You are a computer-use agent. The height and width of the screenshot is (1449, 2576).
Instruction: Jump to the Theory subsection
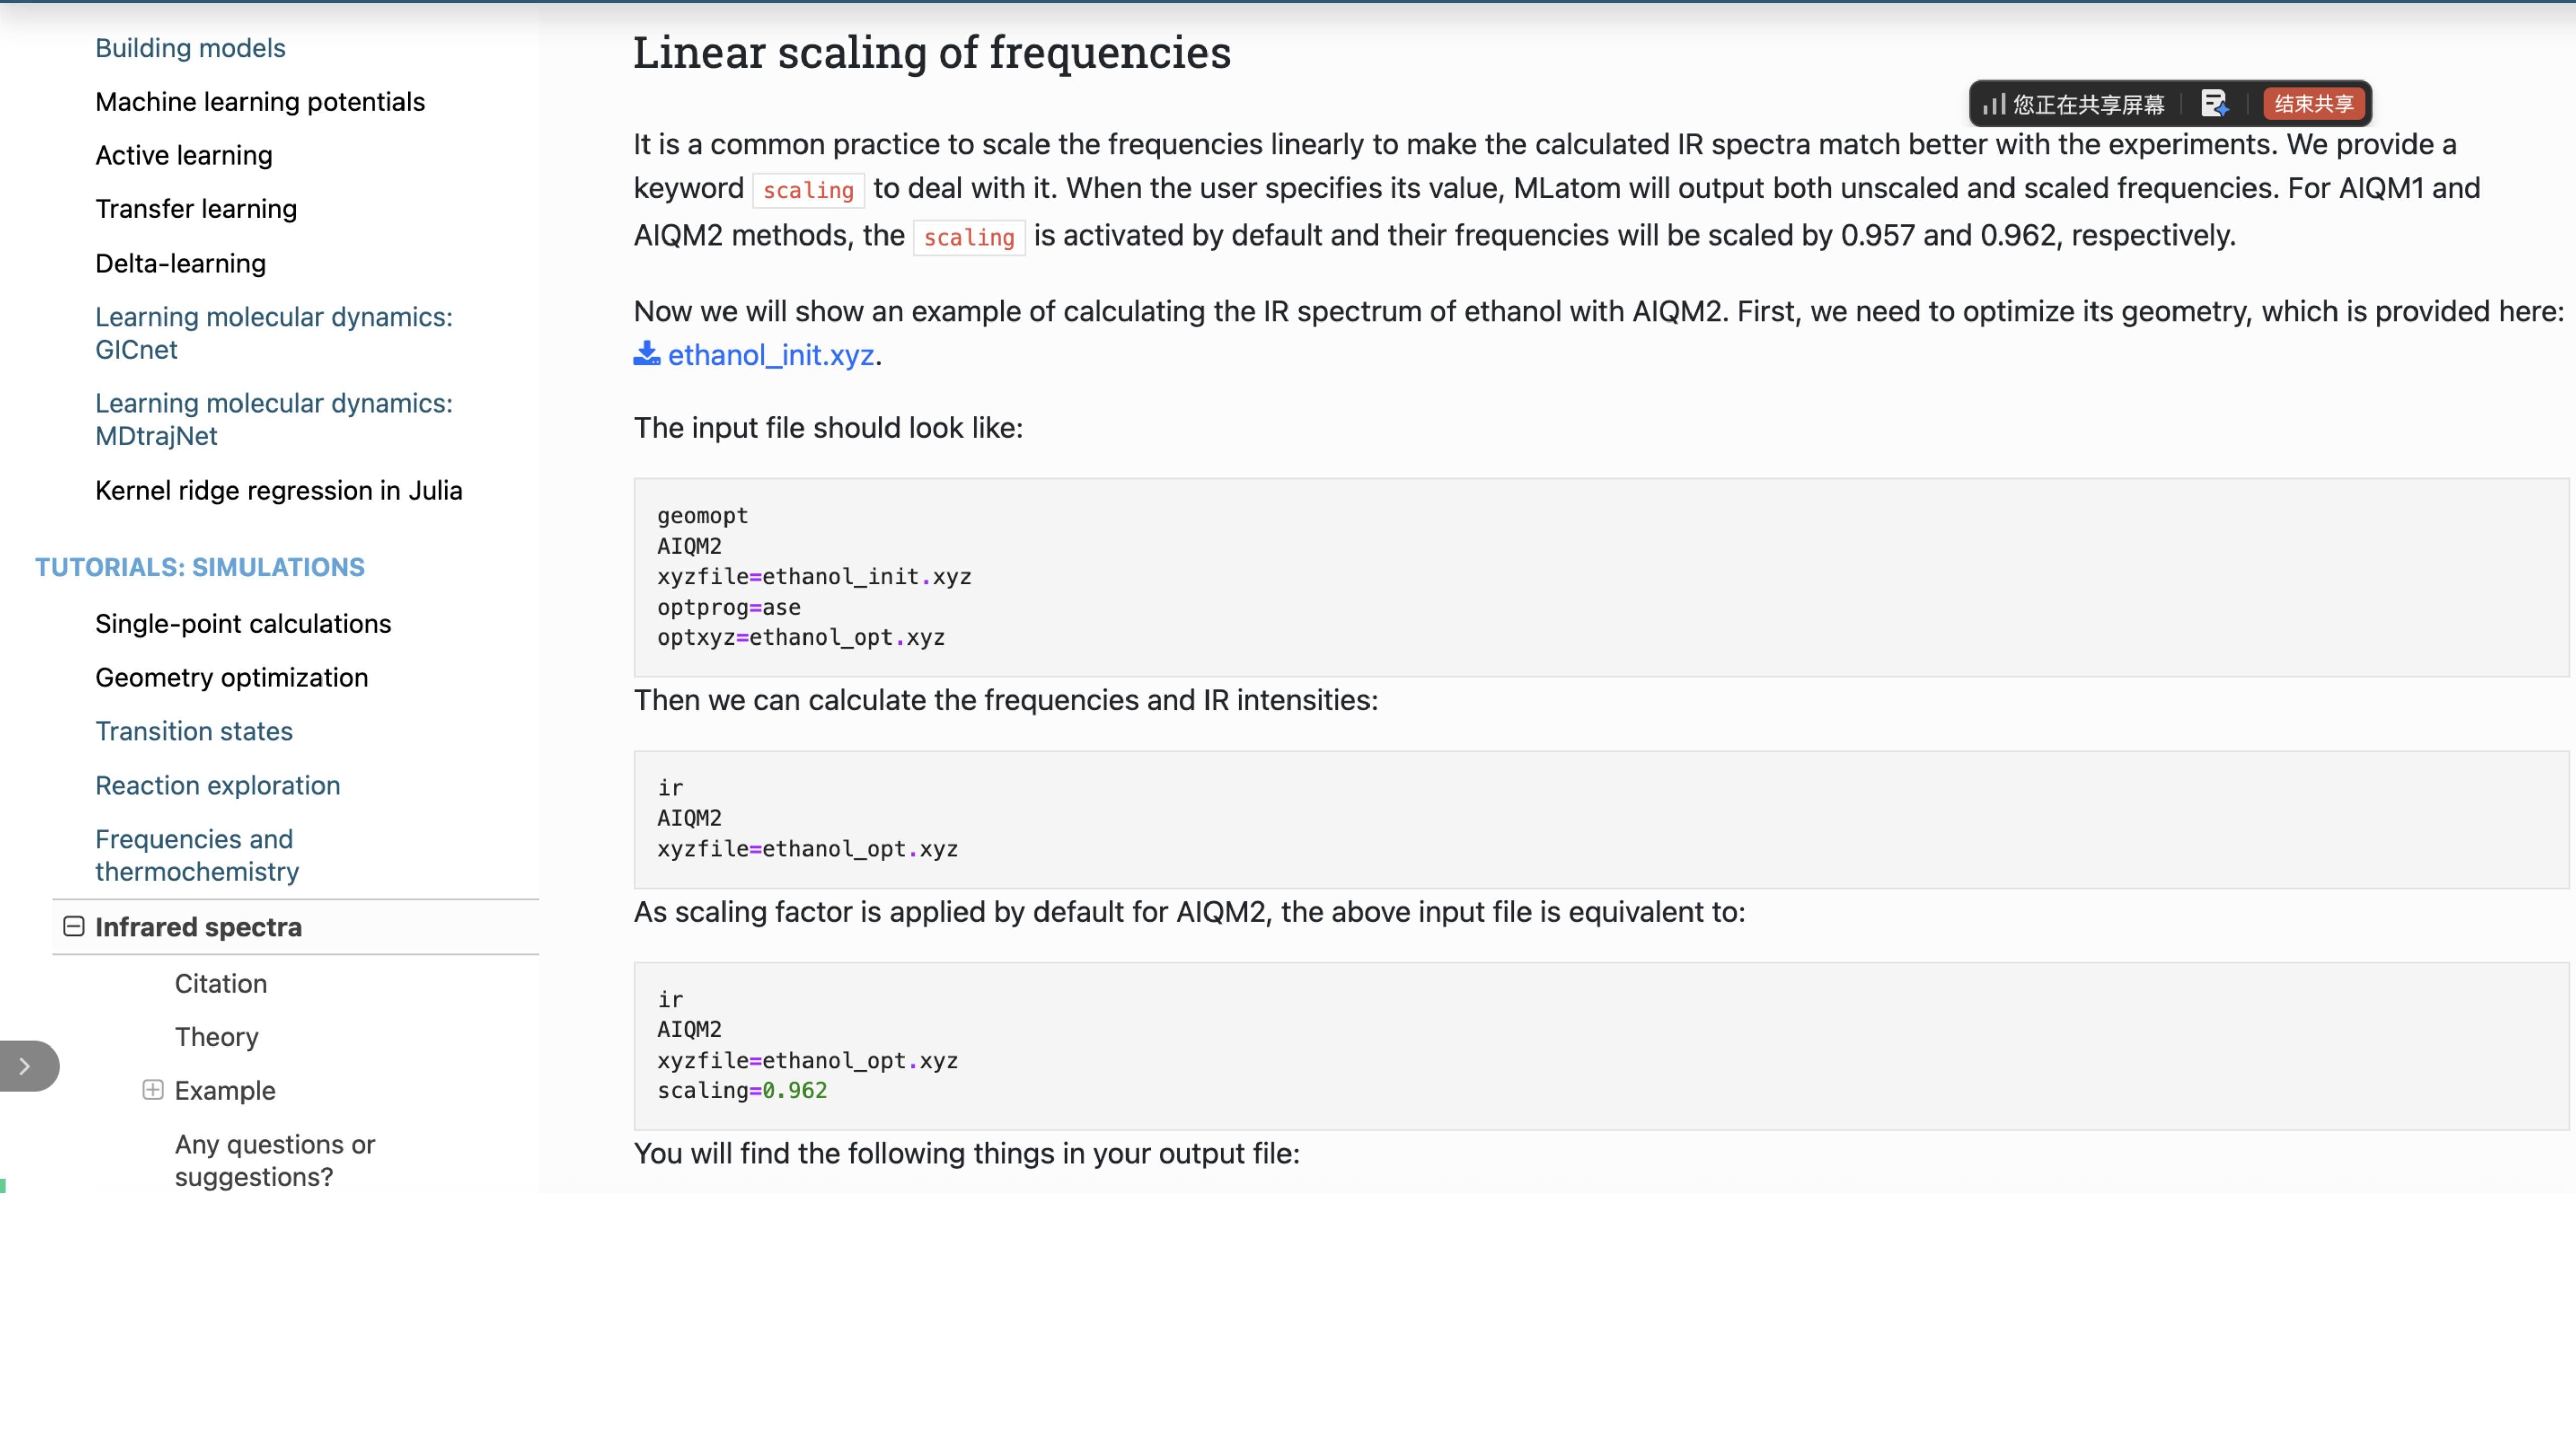[216, 1037]
